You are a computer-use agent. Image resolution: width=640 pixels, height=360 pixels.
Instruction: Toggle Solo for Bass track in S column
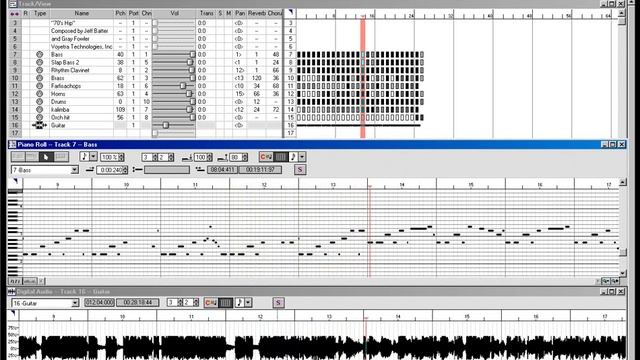(x=220, y=54)
